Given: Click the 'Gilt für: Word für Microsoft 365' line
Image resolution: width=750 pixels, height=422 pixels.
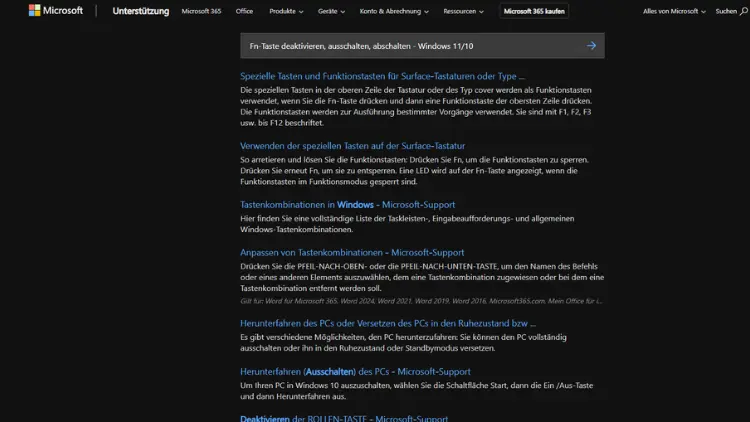Looking at the screenshot, I should (x=421, y=301).
